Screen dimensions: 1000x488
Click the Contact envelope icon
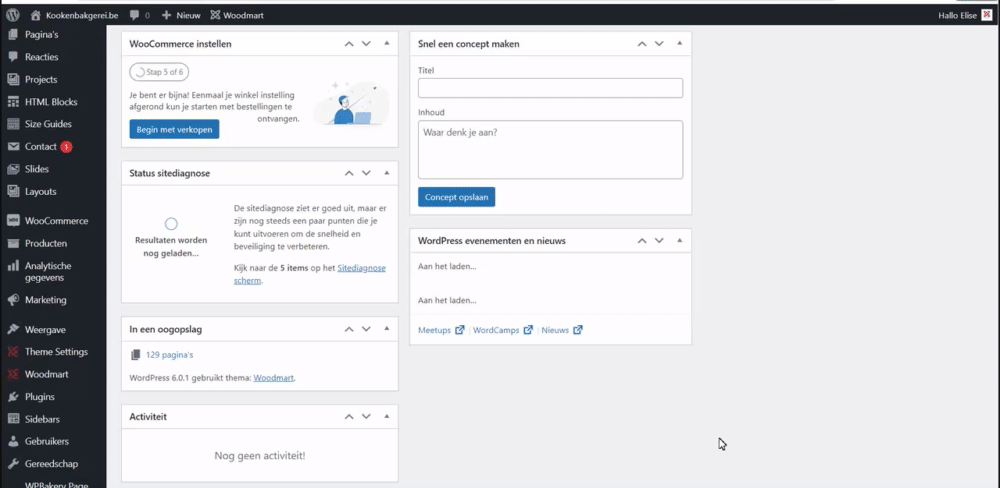point(13,147)
